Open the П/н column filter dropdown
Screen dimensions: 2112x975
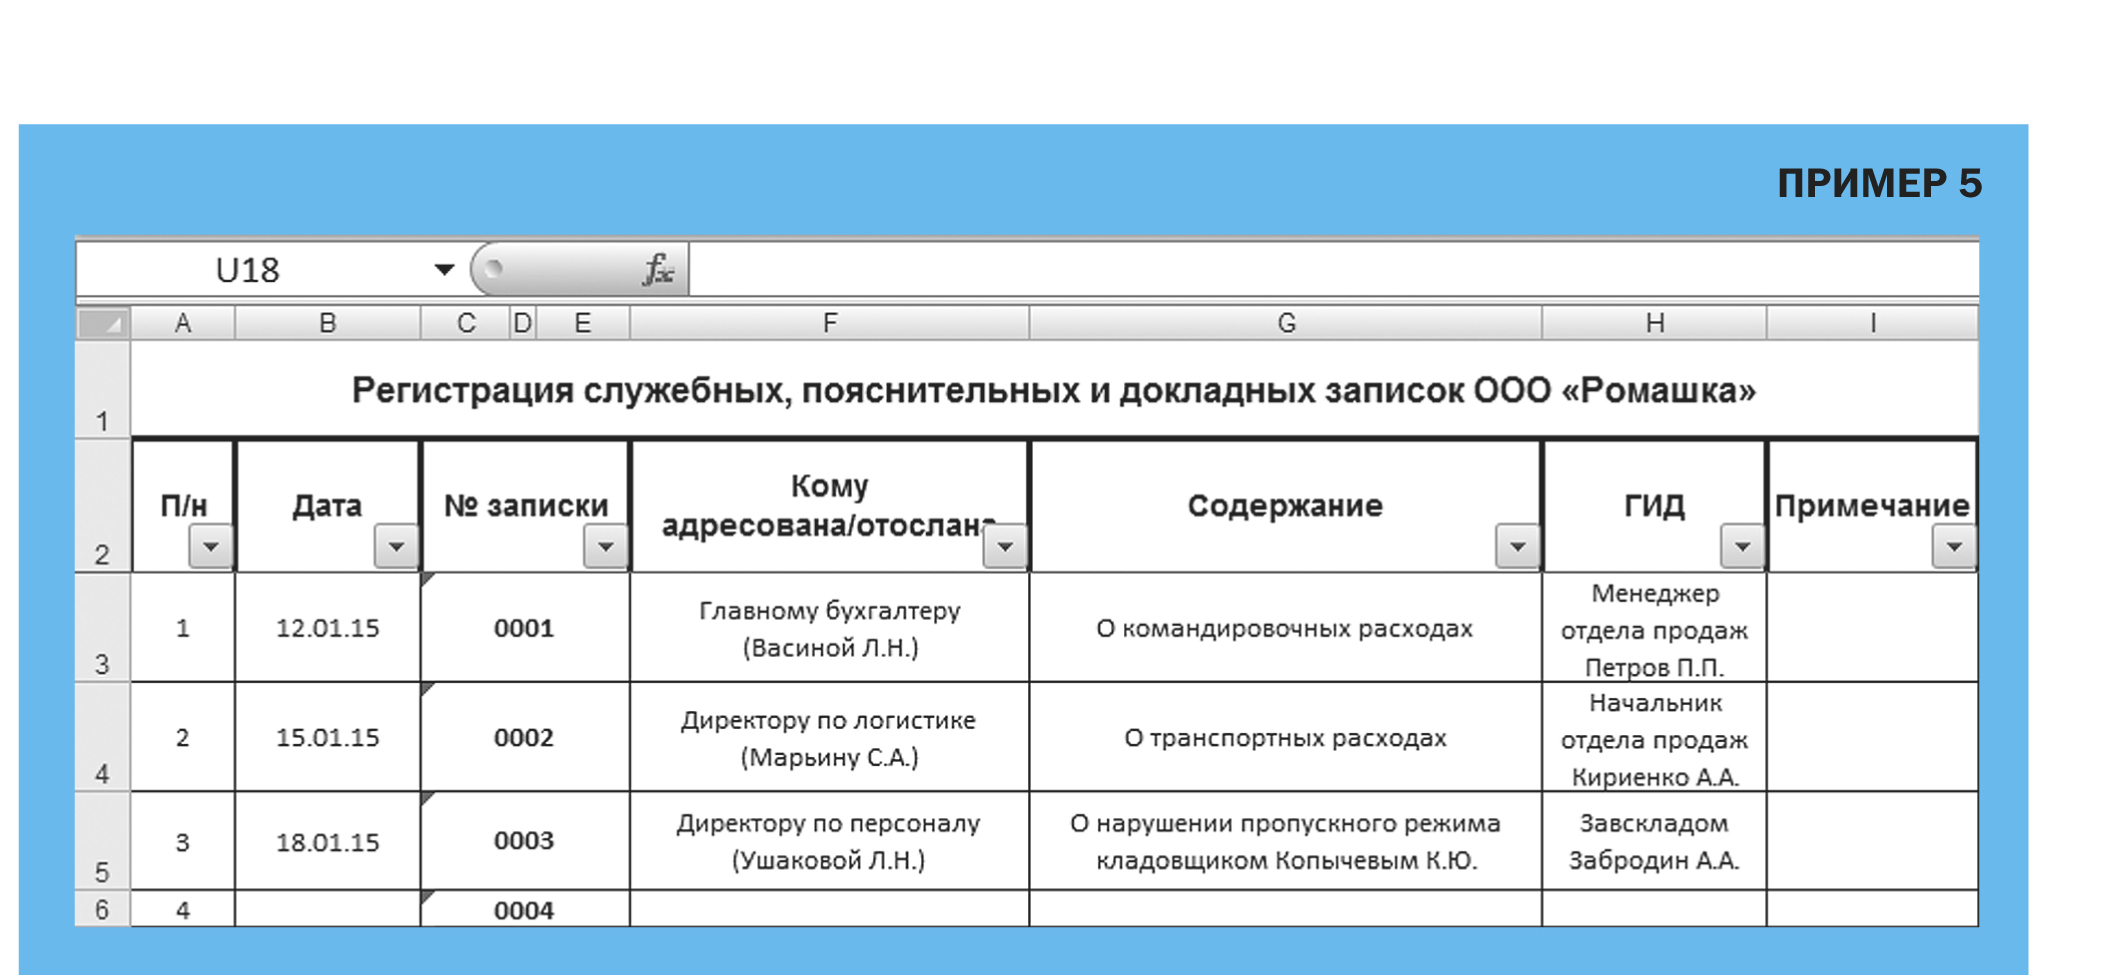click(x=210, y=547)
